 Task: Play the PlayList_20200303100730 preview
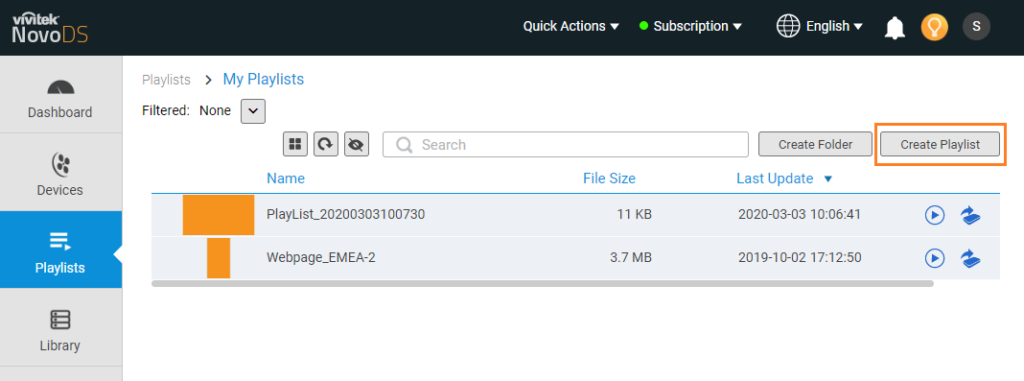(935, 215)
